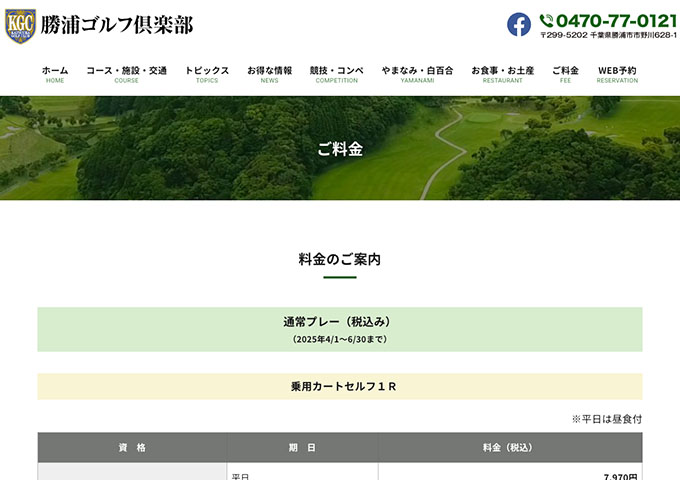The image size is (680, 480).
Task: Click the ※平日は昼食付 note
Action: 607,419
